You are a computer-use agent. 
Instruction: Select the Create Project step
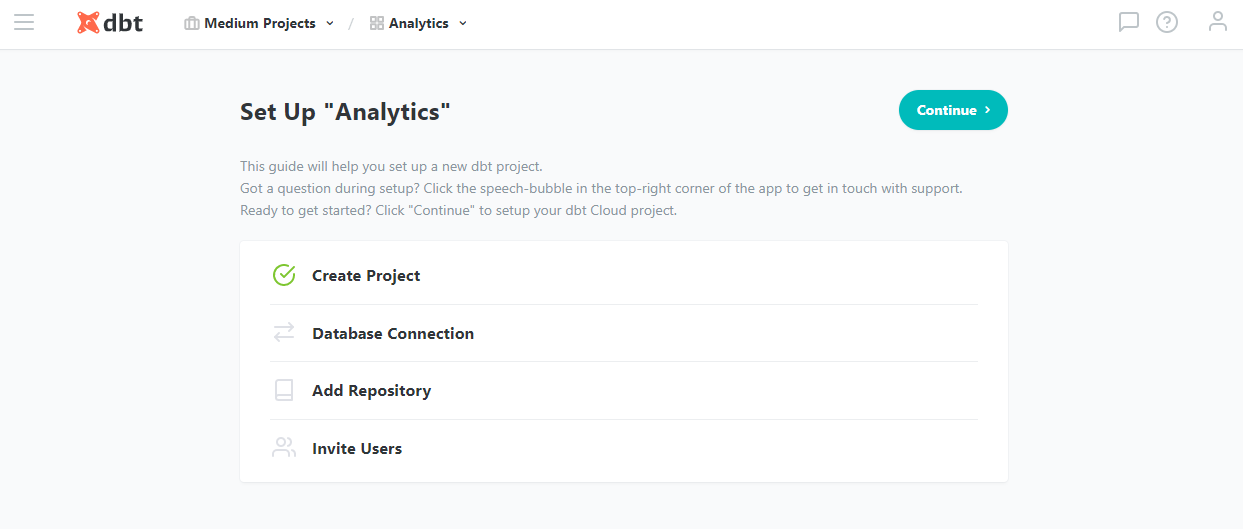(x=366, y=276)
